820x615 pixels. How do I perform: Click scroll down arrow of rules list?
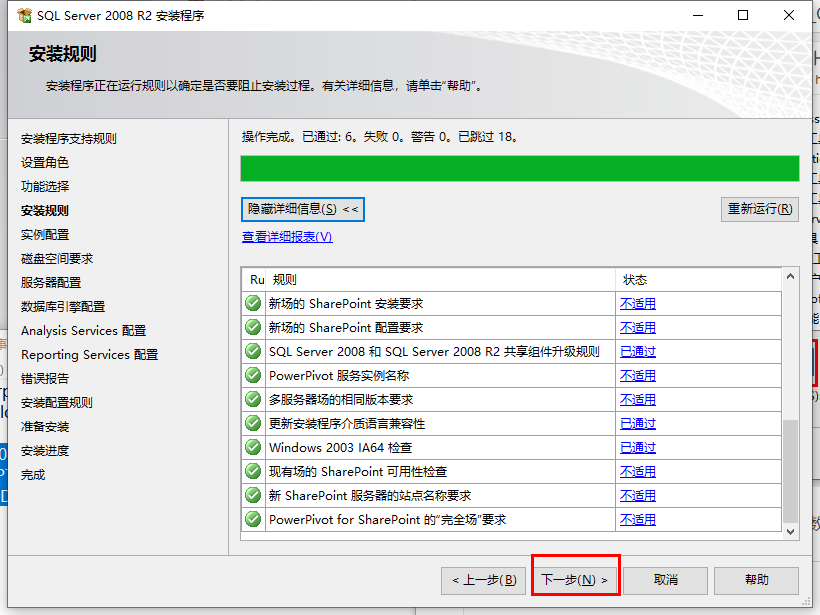[x=790, y=532]
